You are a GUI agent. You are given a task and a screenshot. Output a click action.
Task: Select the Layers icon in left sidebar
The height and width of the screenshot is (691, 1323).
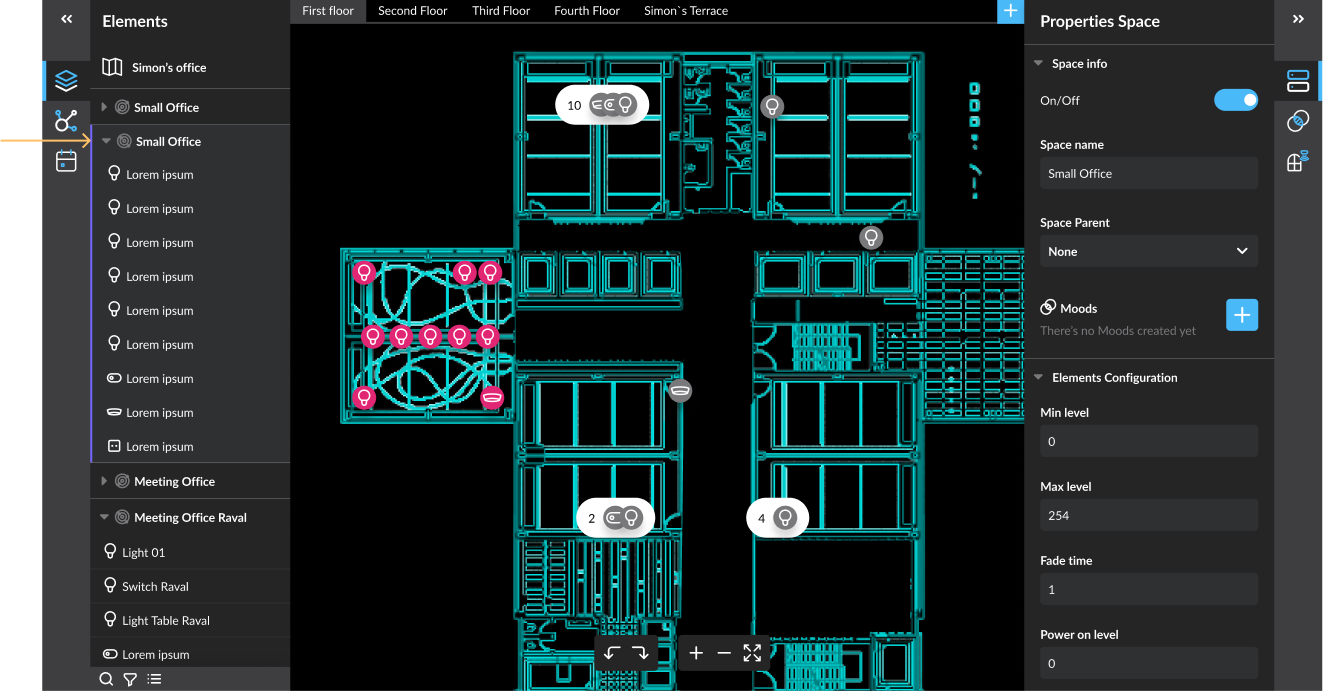[66, 81]
